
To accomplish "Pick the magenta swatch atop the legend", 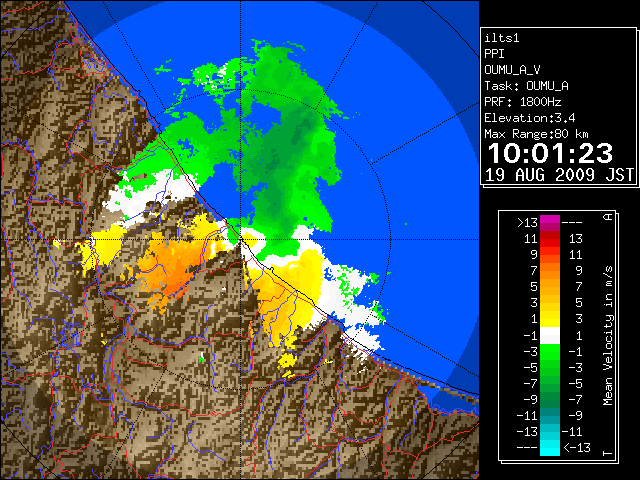I will coord(550,219).
